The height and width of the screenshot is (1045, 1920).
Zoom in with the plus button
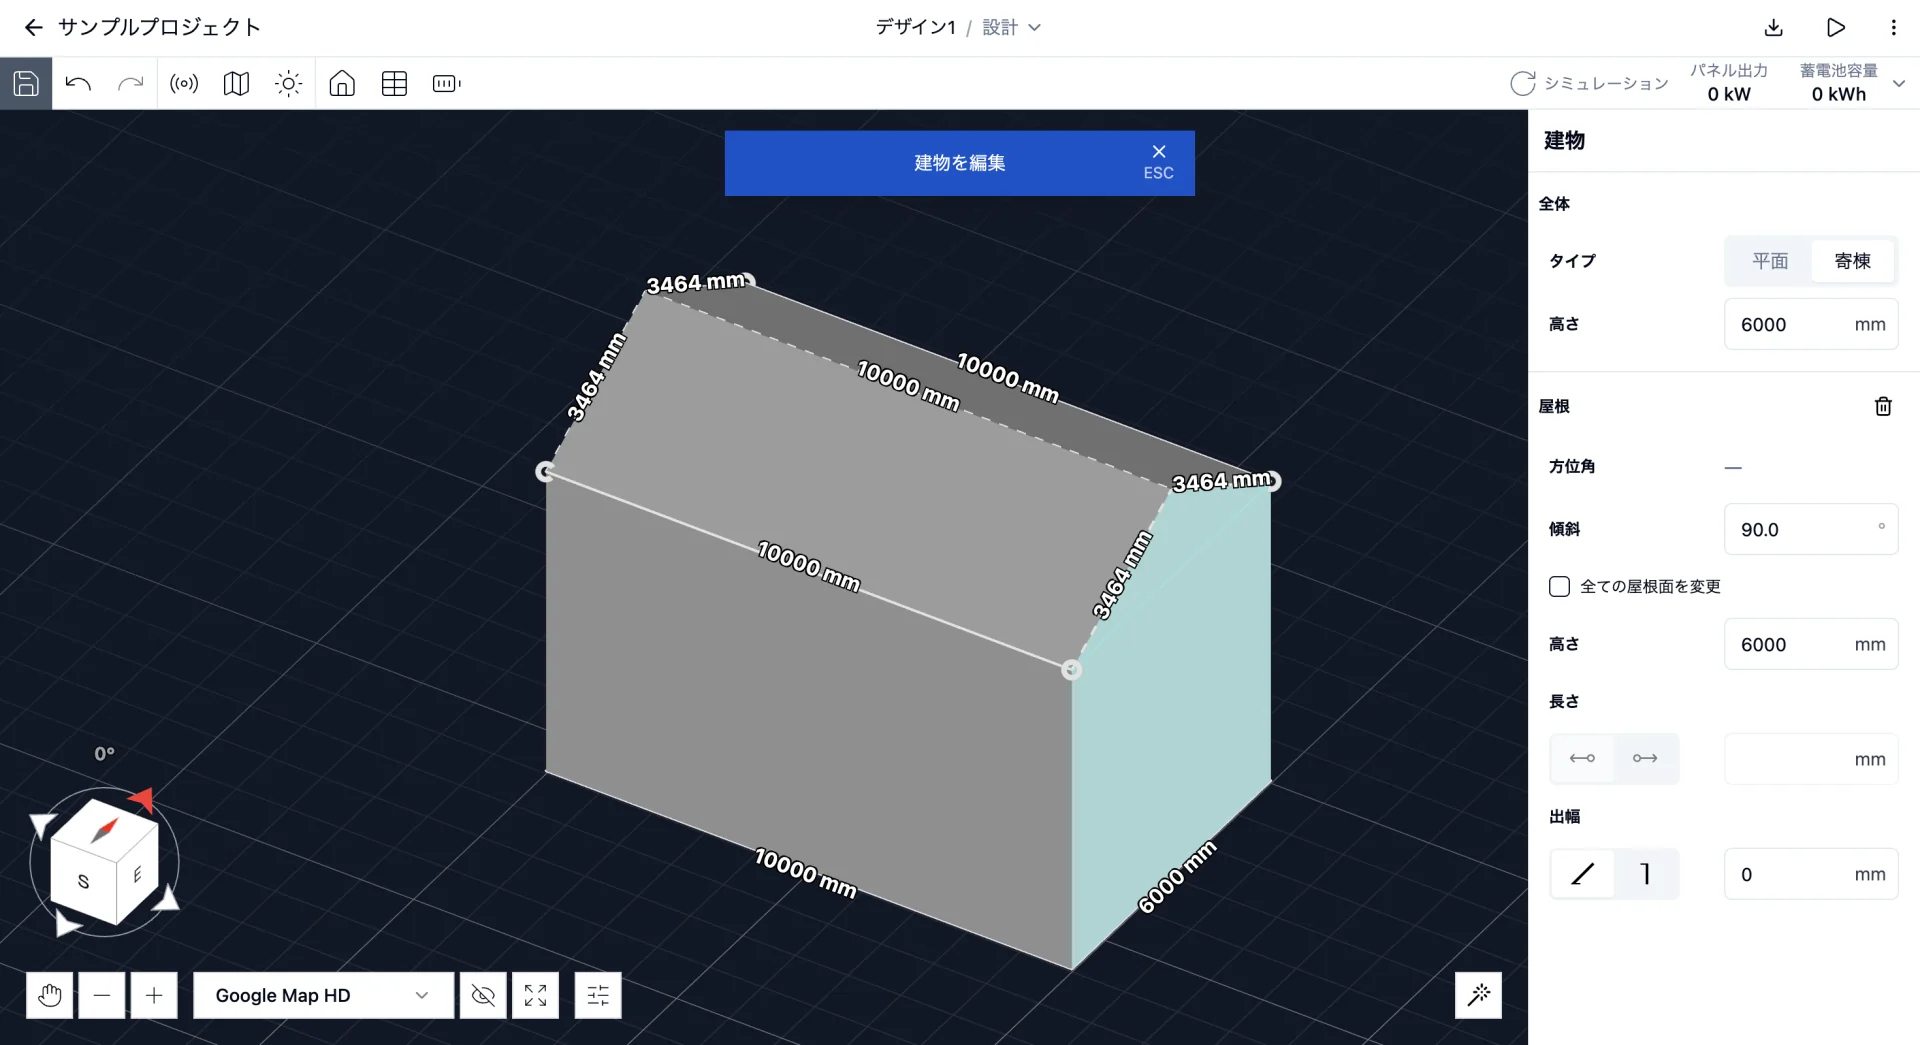[154, 995]
